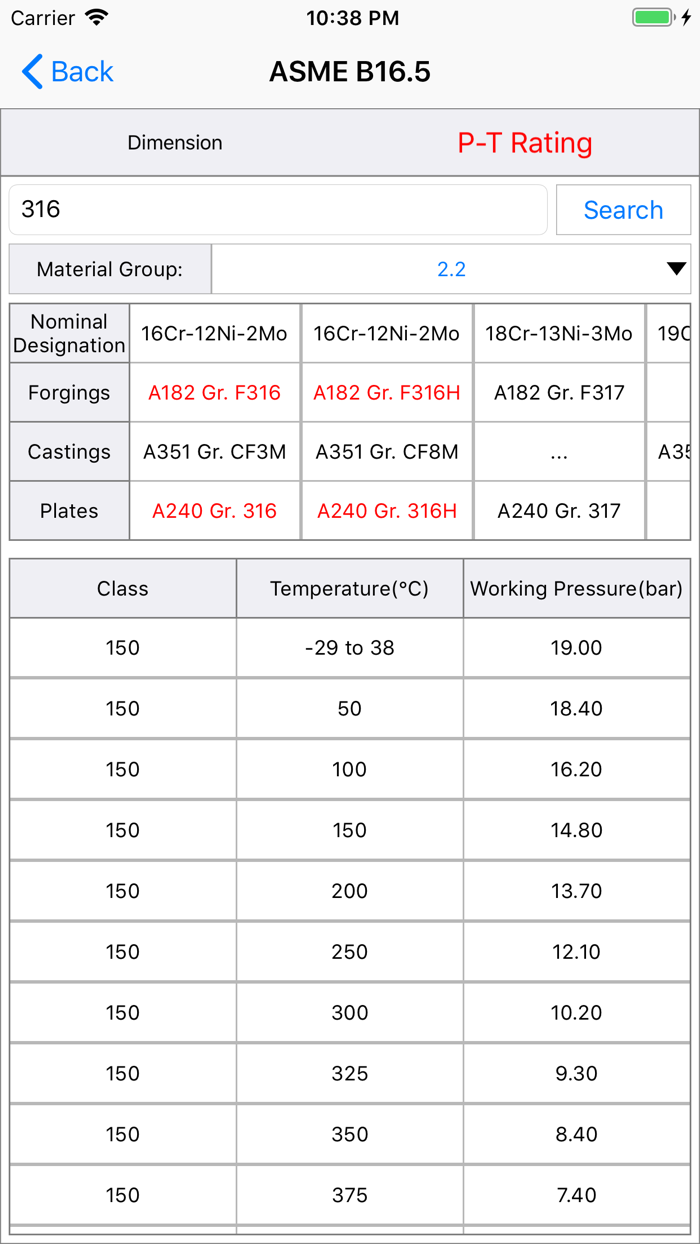Click the Temperature(°C) column header
This screenshot has height=1244, width=700.
click(350, 589)
